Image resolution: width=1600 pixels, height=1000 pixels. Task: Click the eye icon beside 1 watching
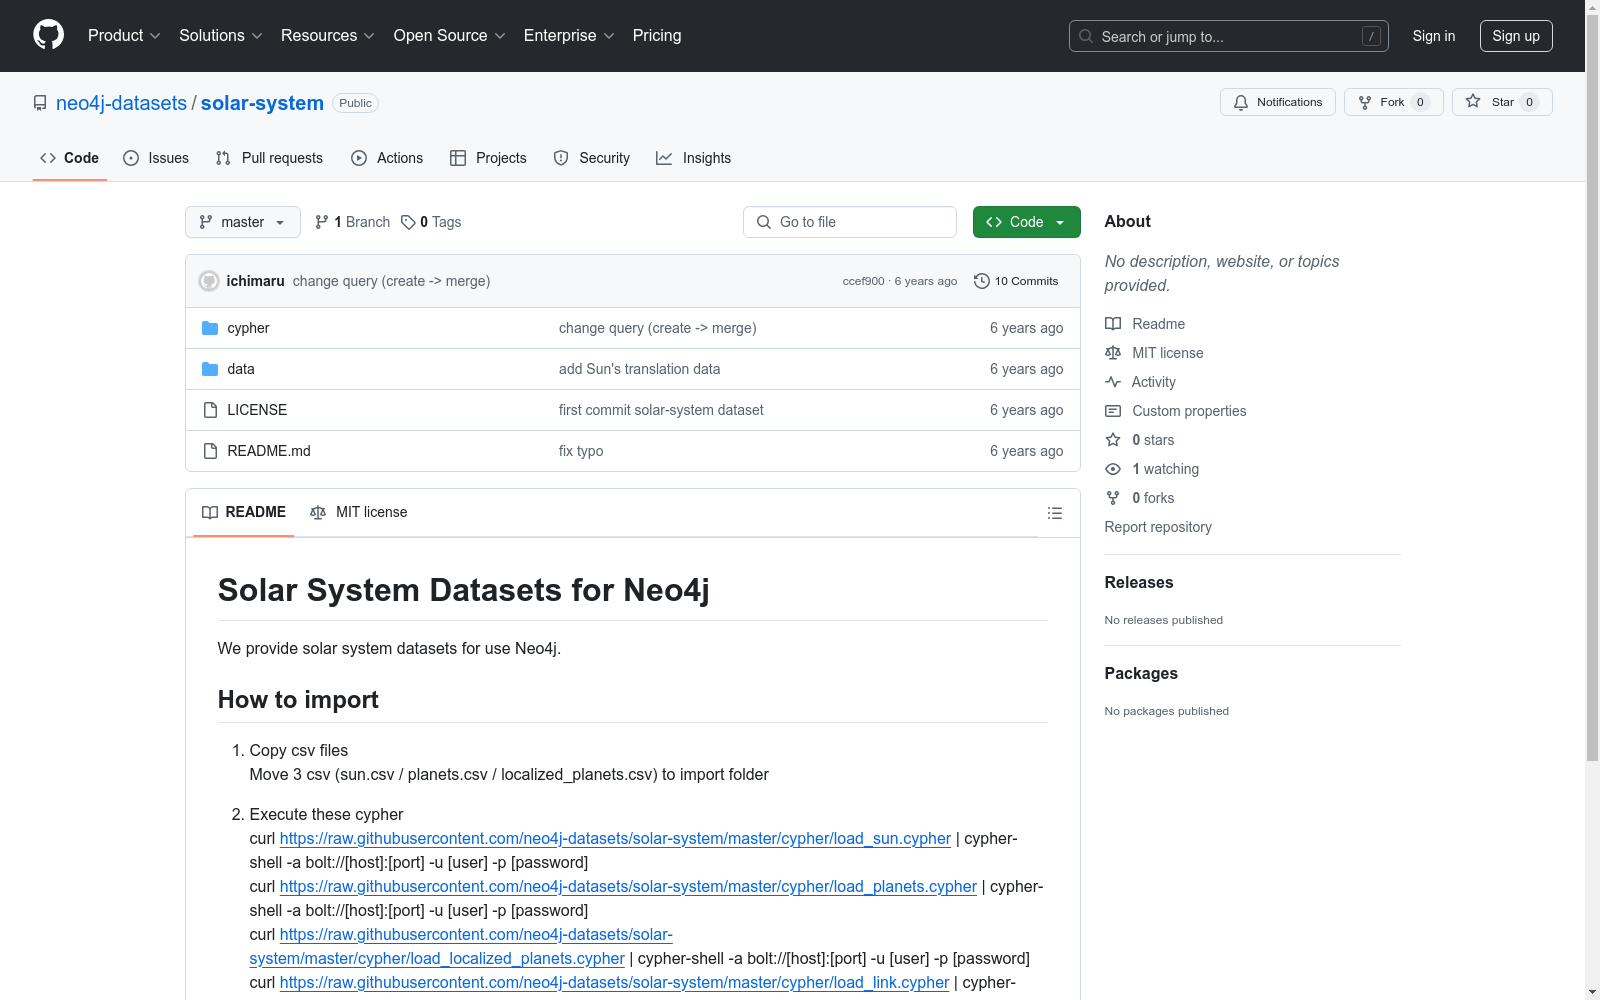(x=1113, y=469)
